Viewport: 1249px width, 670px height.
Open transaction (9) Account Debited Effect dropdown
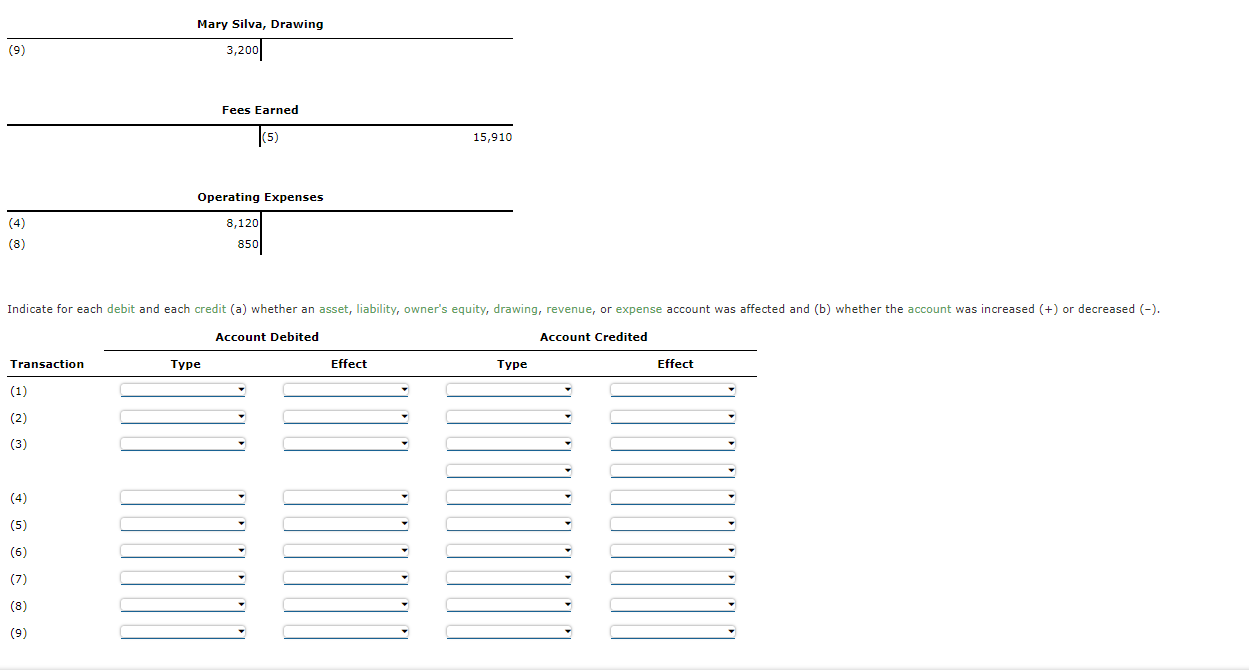(346, 632)
